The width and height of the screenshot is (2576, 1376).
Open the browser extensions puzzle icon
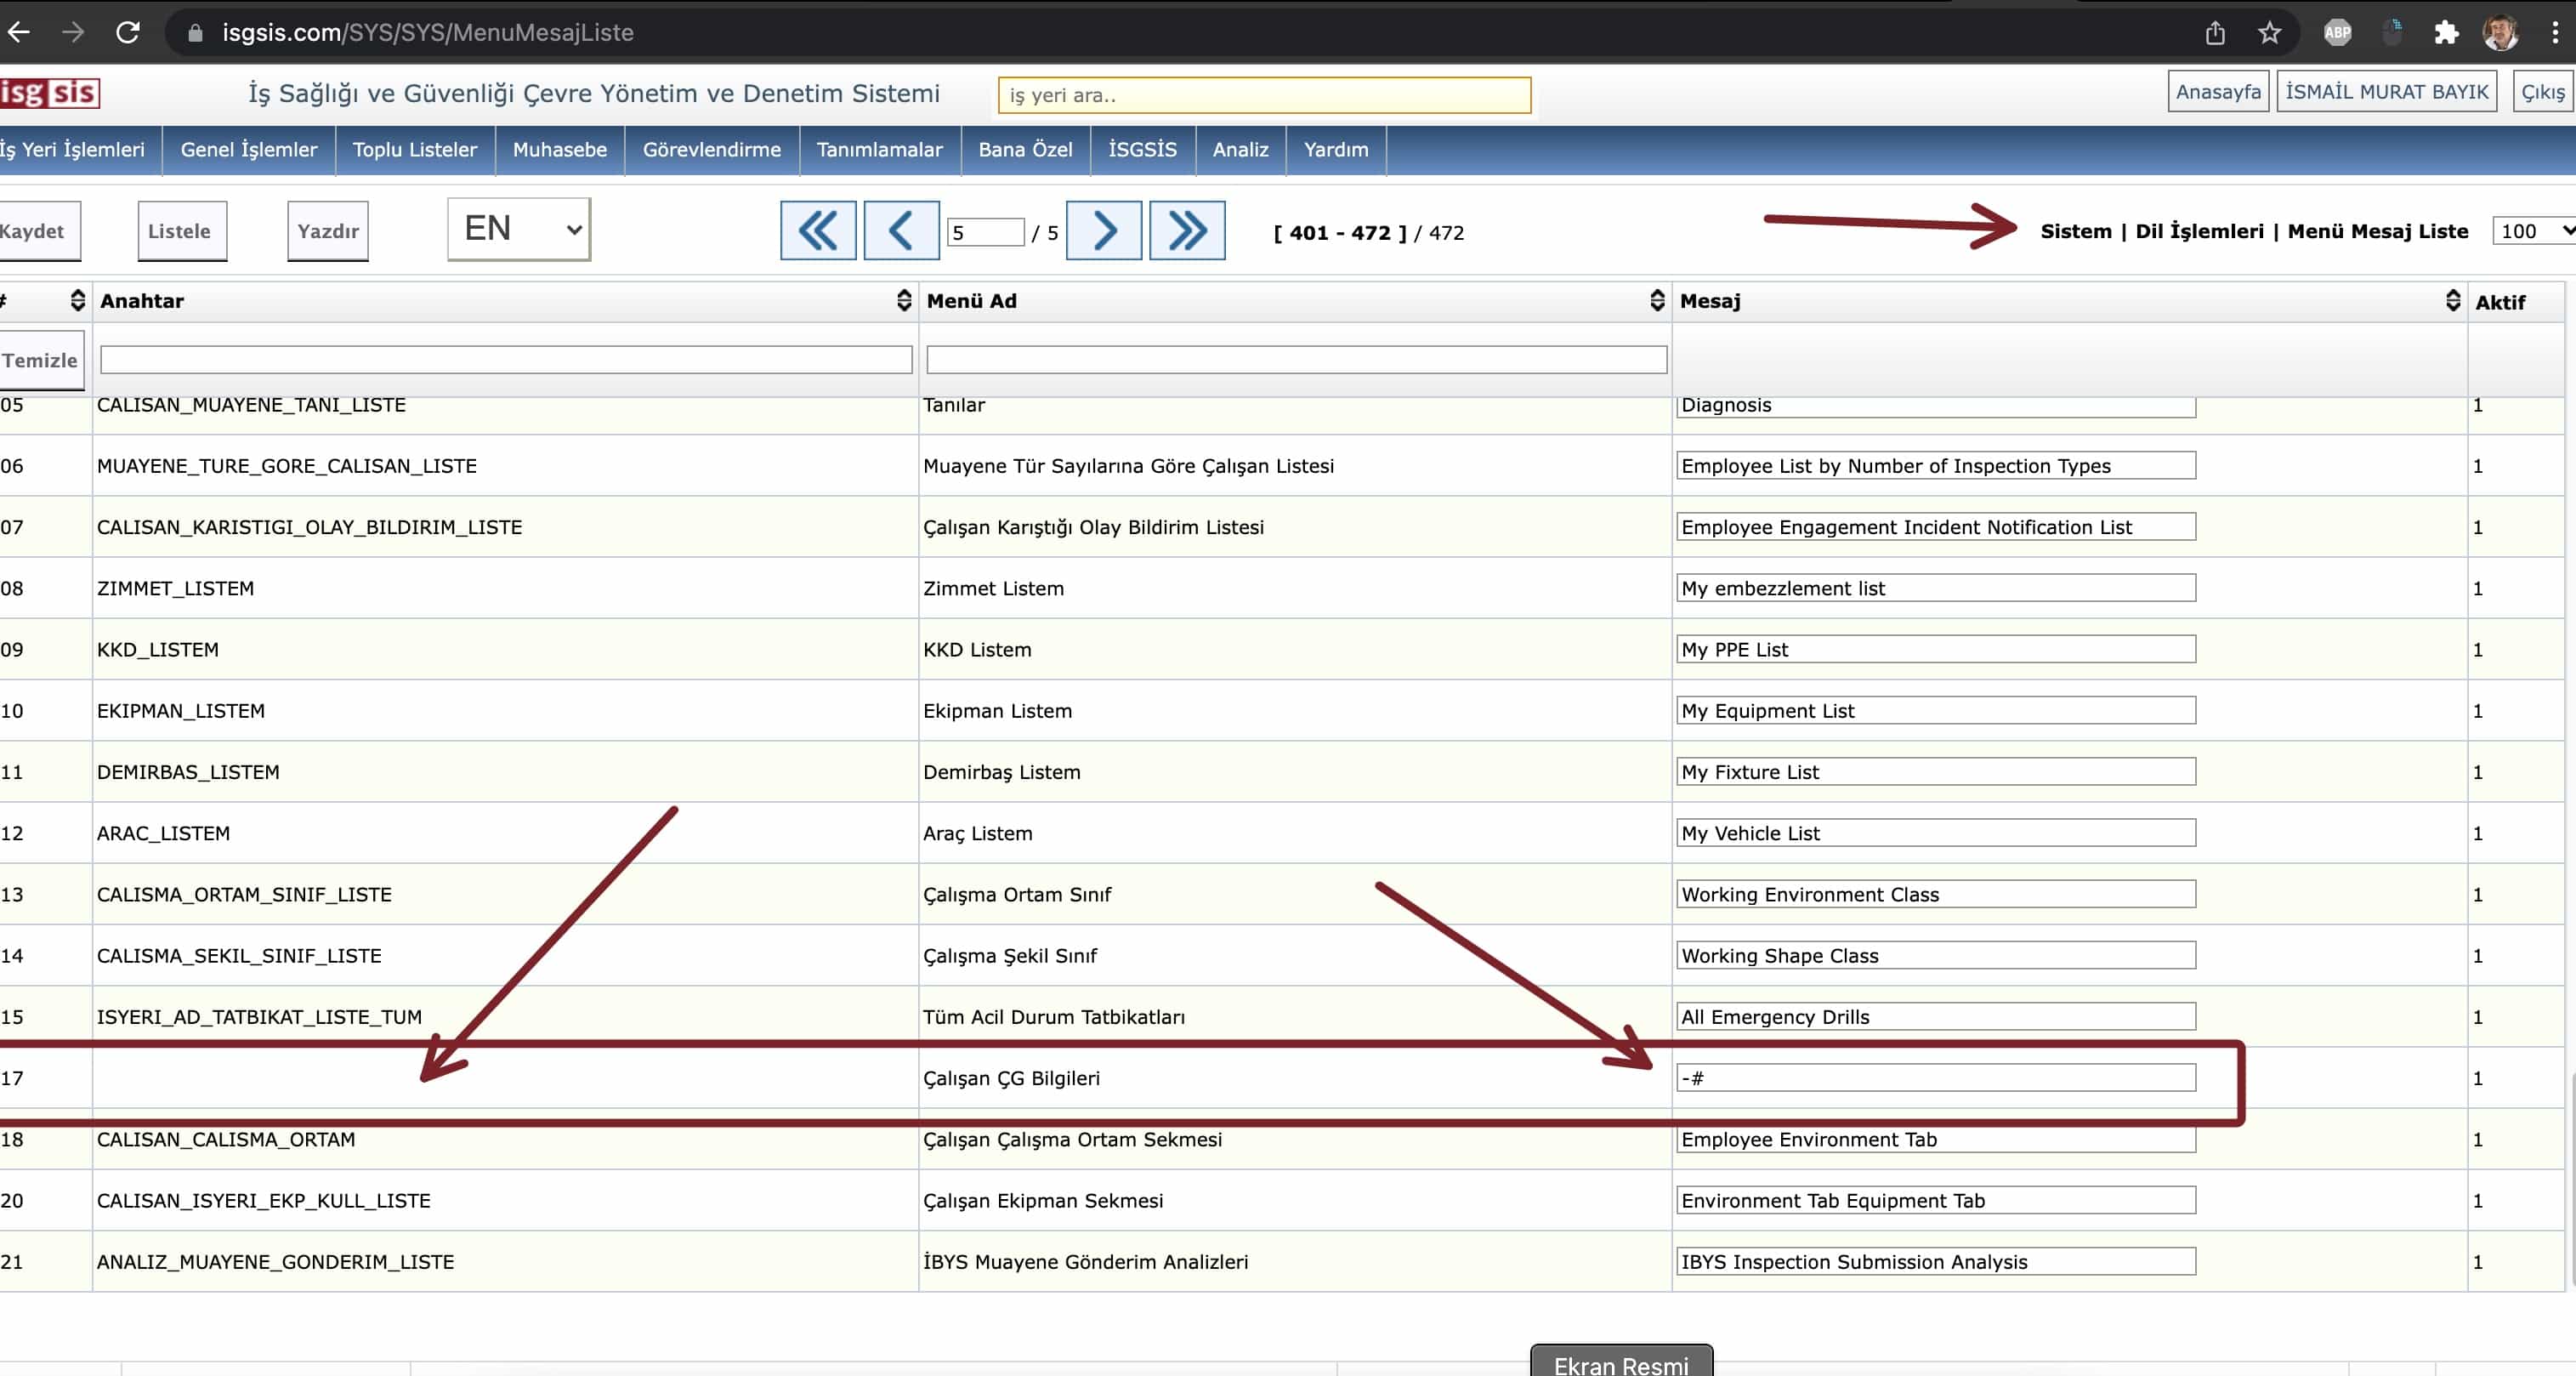tap(2445, 33)
